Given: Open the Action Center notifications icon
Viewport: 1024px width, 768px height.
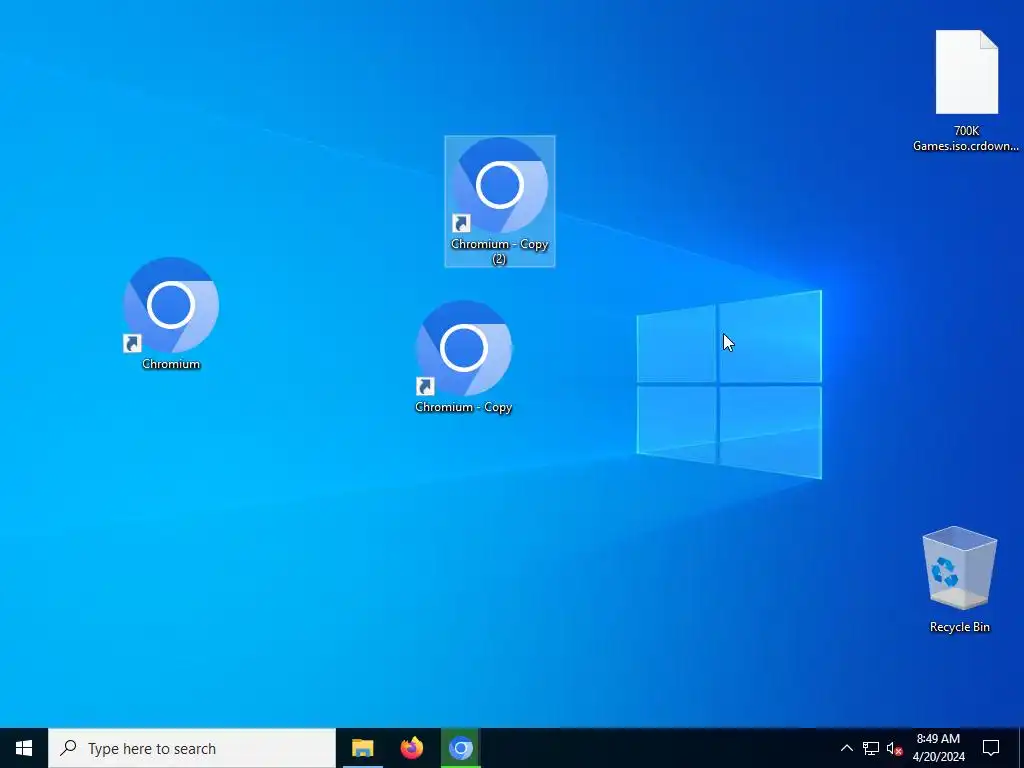Looking at the screenshot, I should (x=991, y=748).
